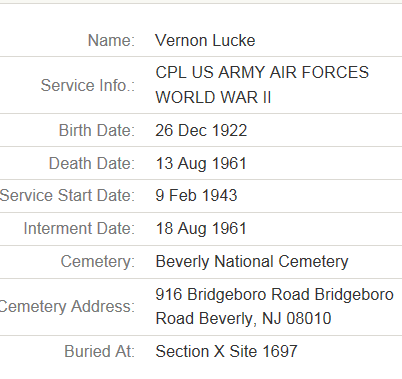Select CPL US ARMY AIR FORCES text

click(x=262, y=72)
